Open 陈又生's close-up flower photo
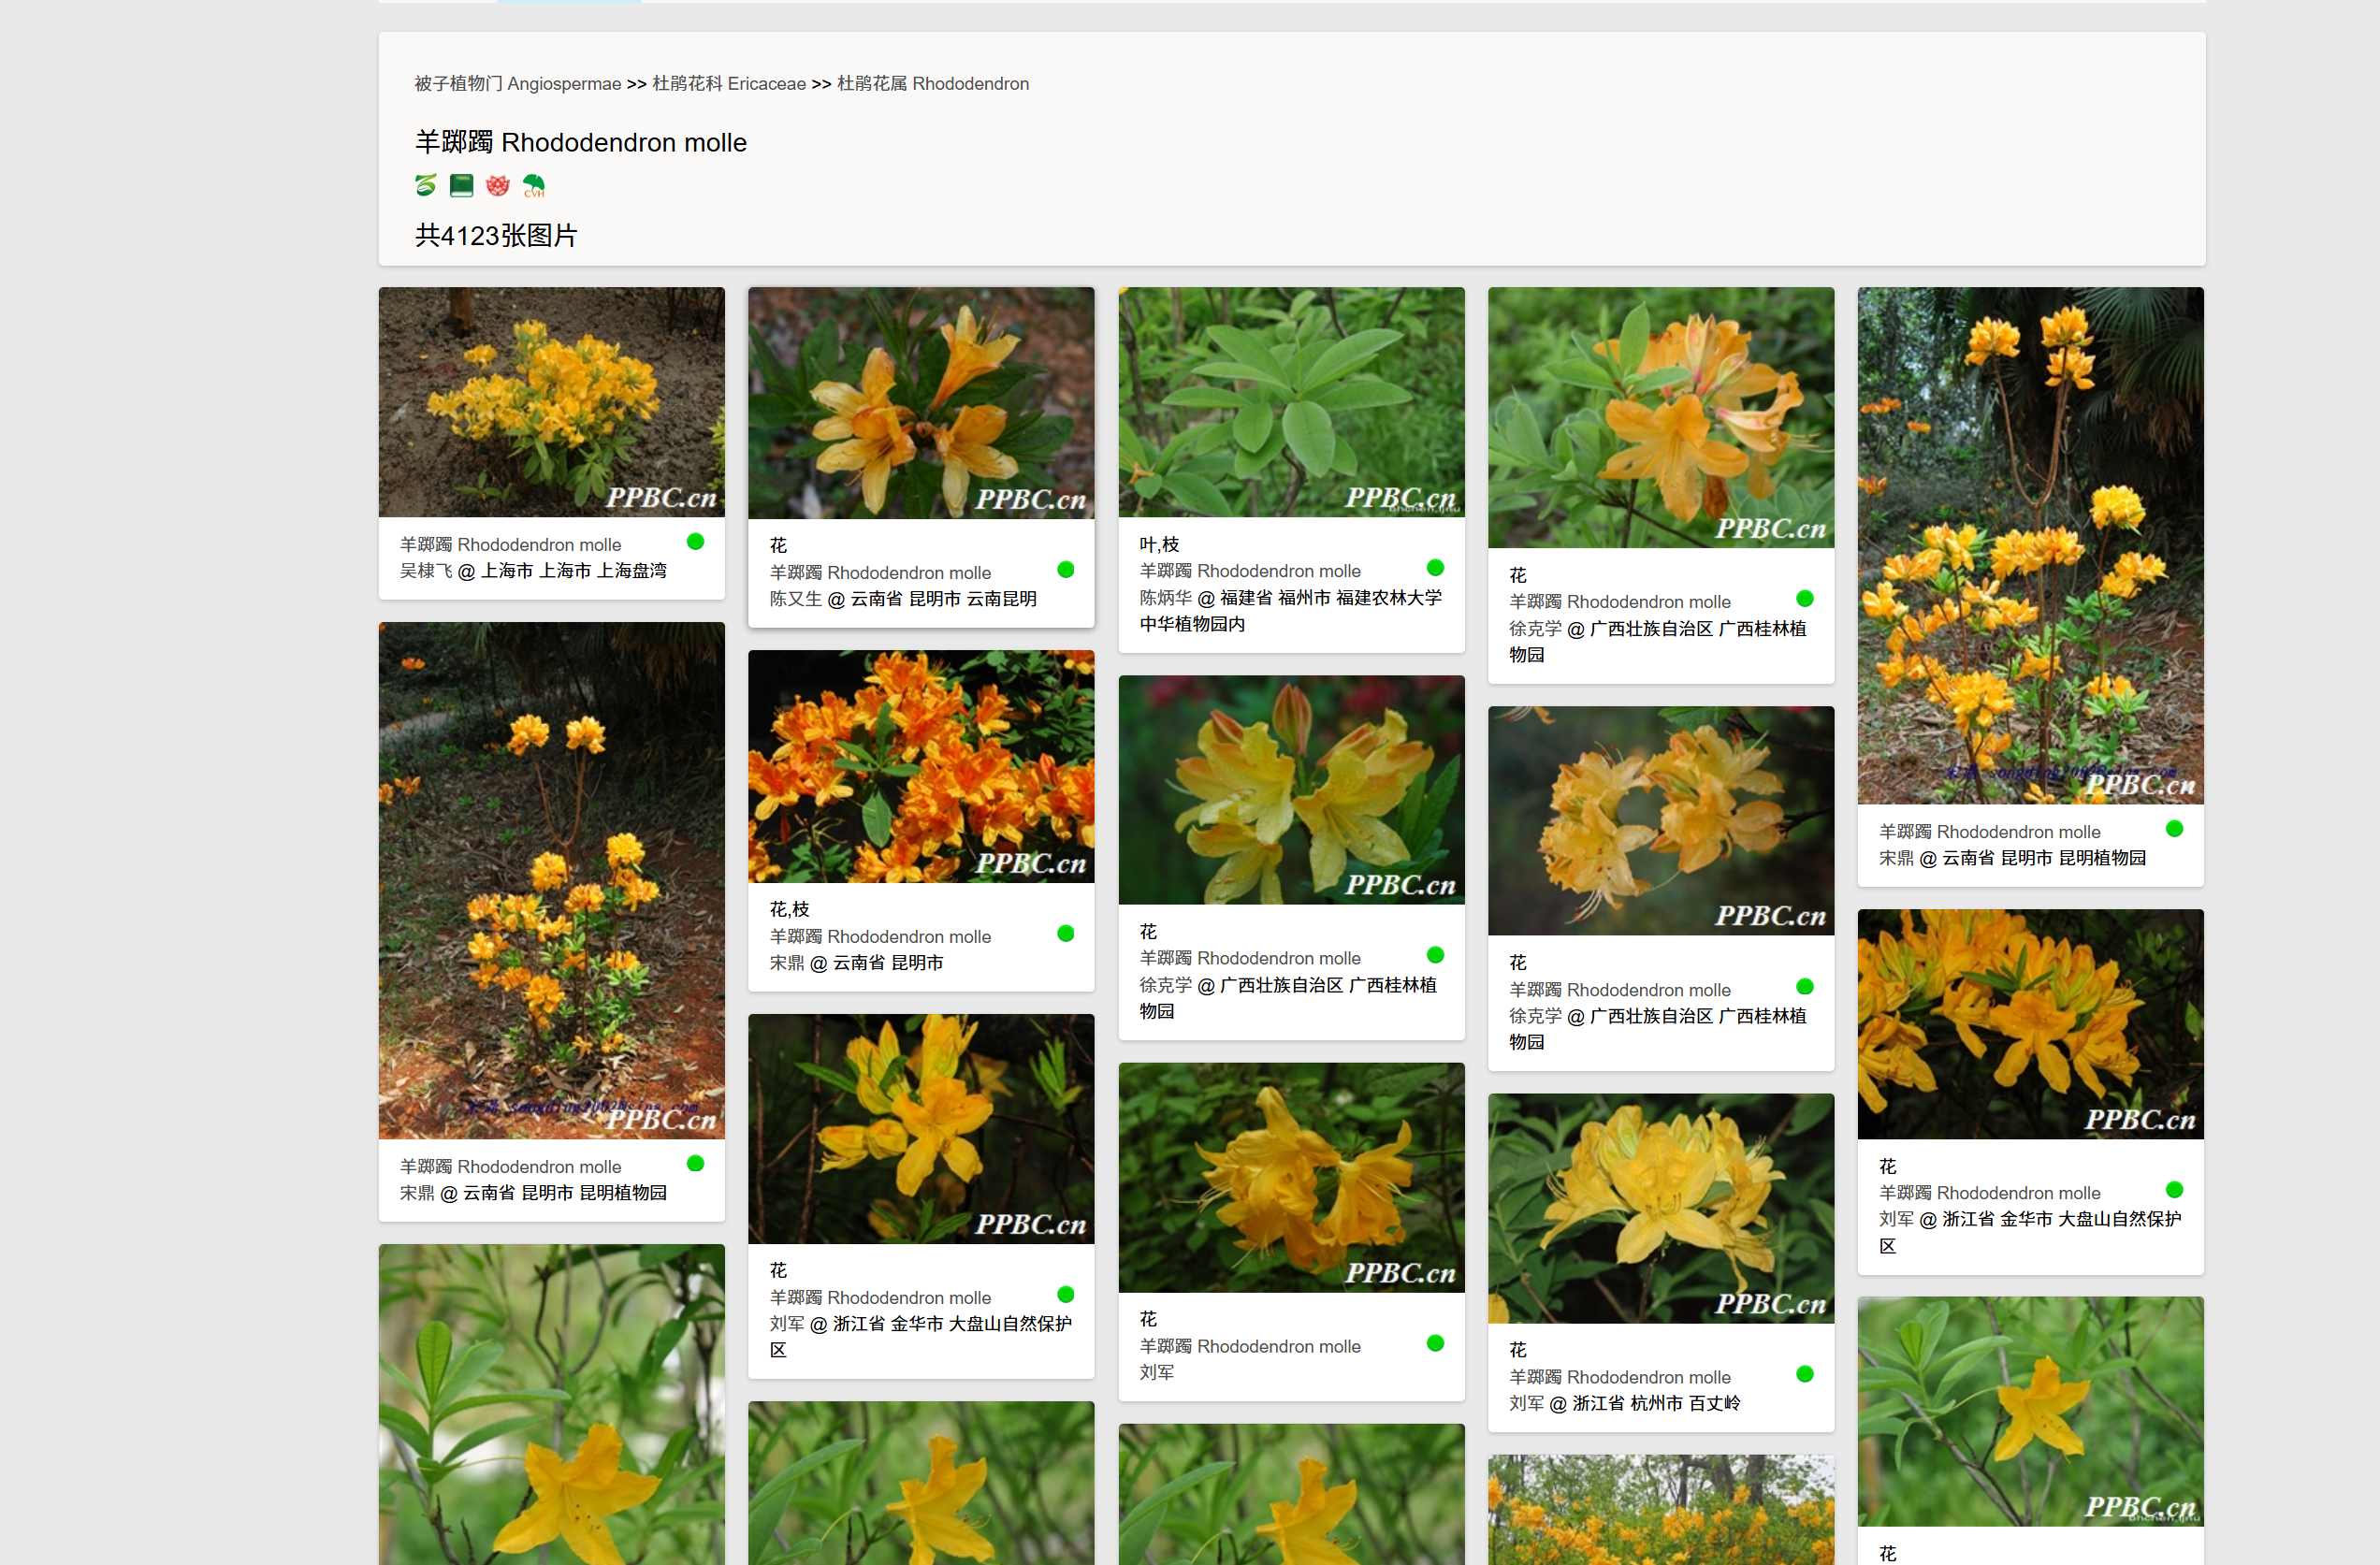This screenshot has height=1565, width=2380. coord(920,403)
